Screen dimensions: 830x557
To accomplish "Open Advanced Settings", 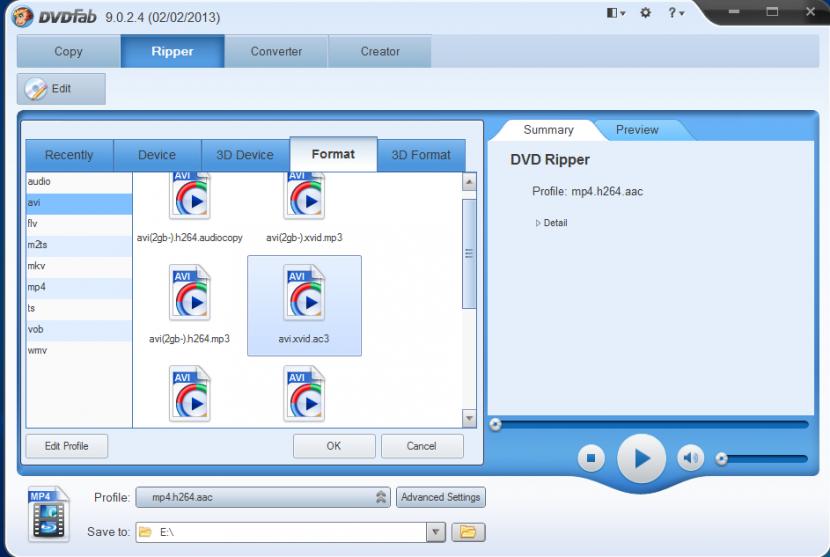I will 440,497.
